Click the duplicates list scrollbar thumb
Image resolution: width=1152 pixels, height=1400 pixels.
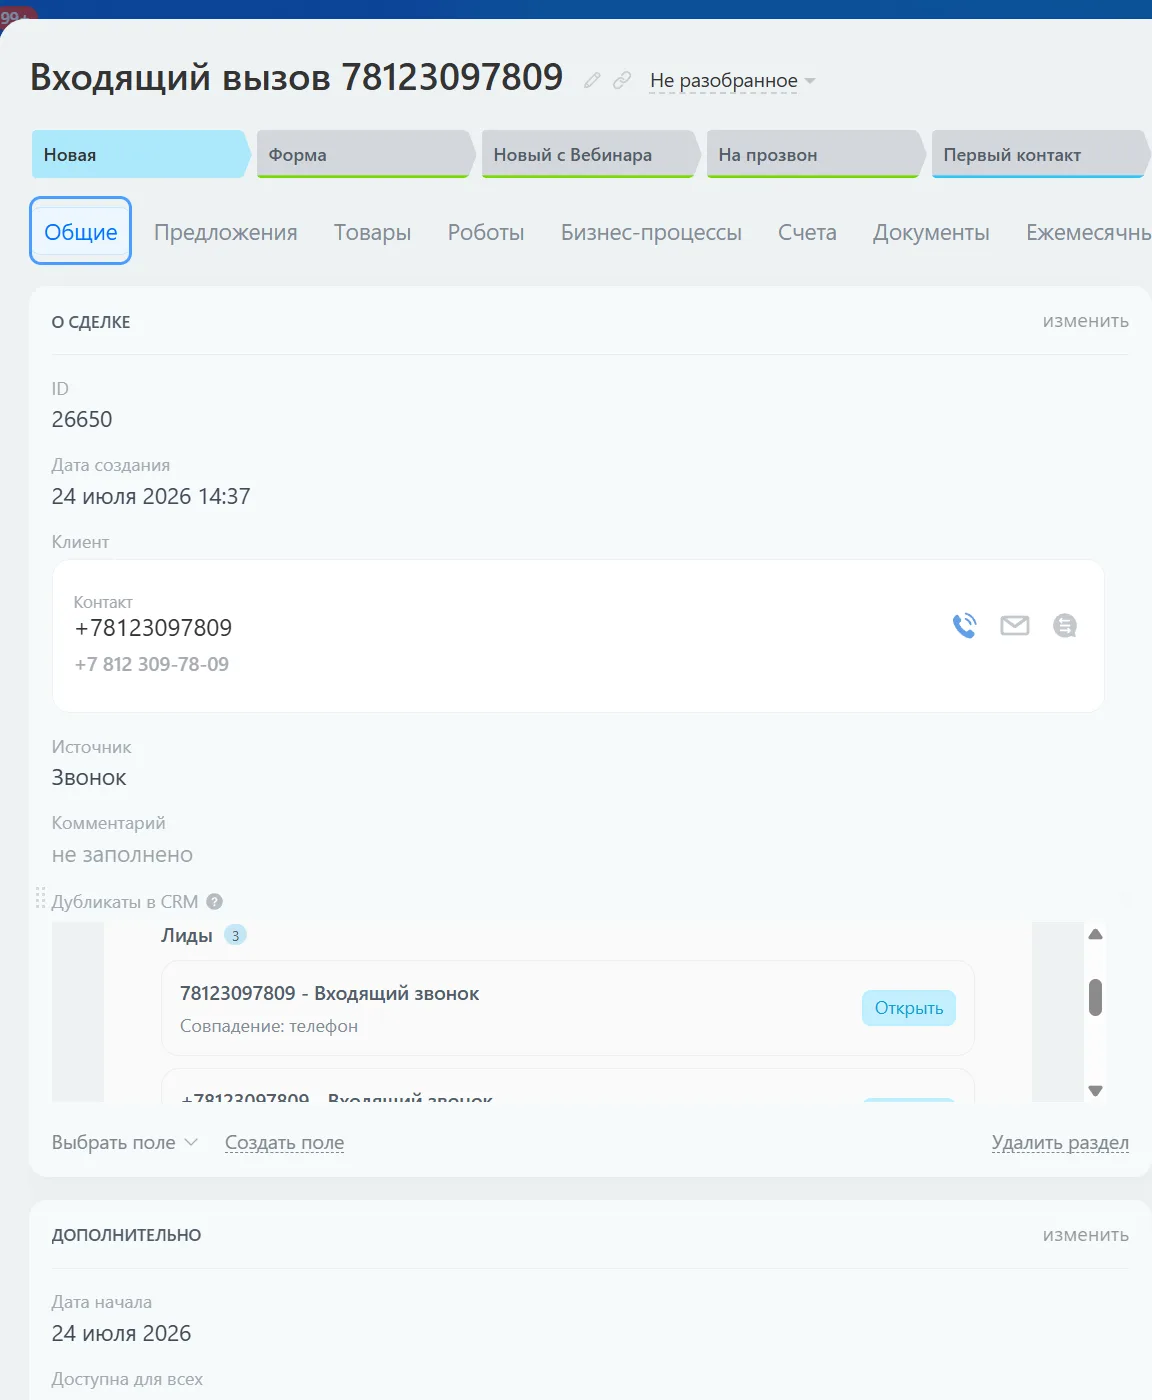[x=1095, y=997]
